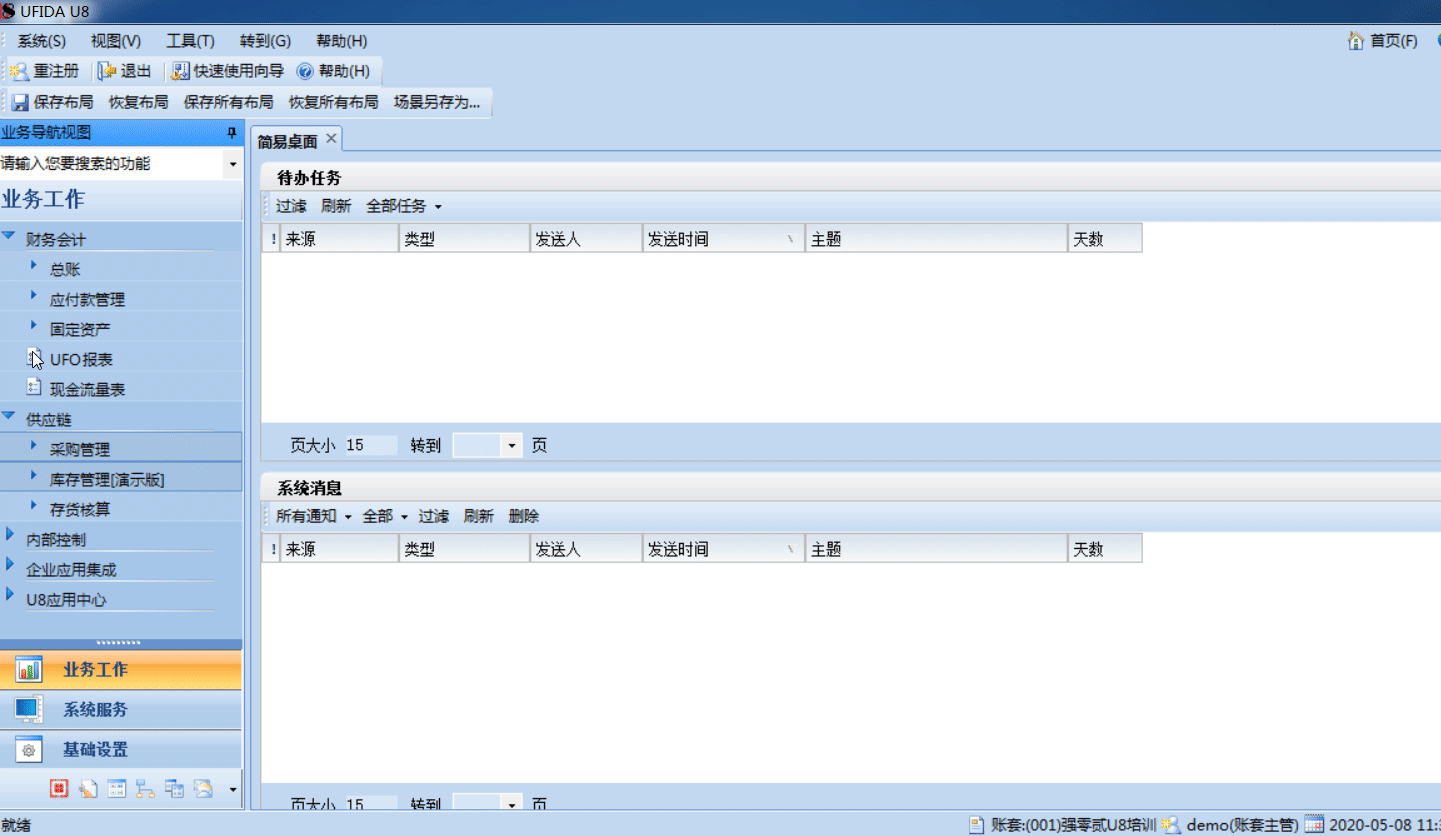The width and height of the screenshot is (1441, 836).
Task: Click the calendar icon in status bar
Action: (1314, 825)
